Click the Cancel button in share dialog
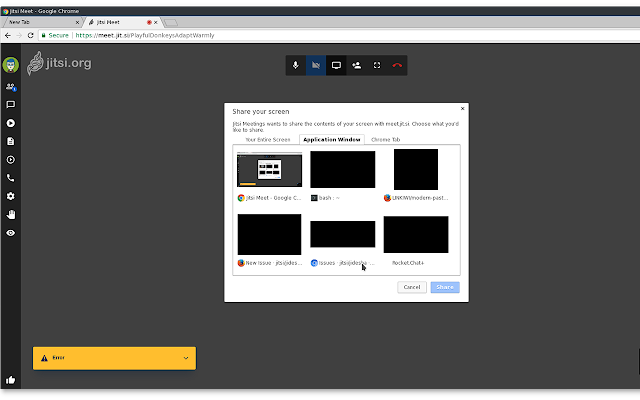 coord(412,287)
